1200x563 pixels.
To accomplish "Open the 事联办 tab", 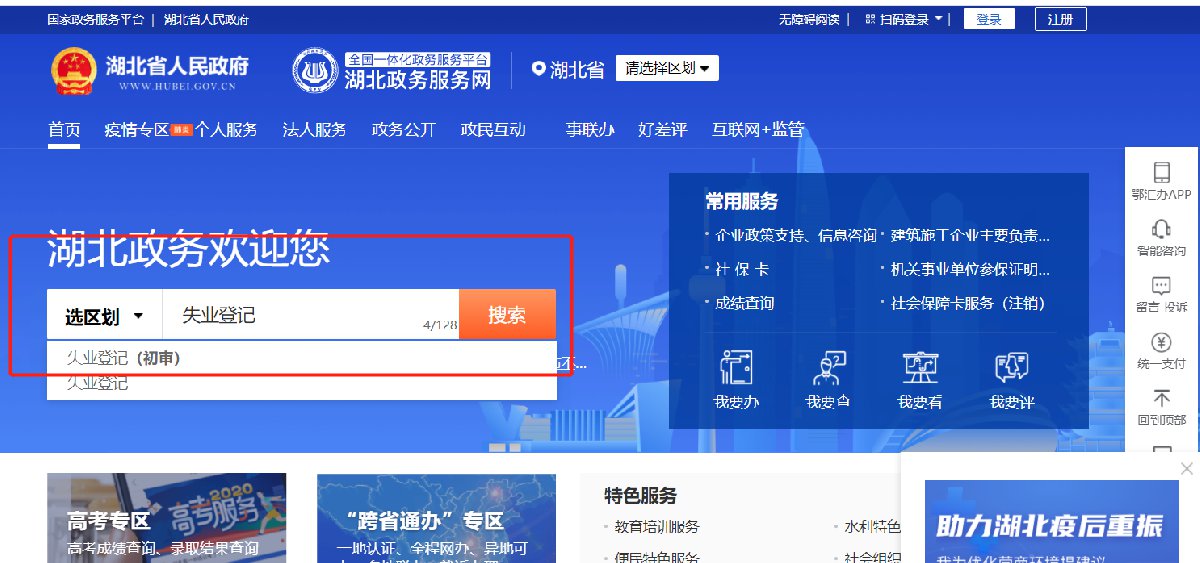I will (x=590, y=129).
